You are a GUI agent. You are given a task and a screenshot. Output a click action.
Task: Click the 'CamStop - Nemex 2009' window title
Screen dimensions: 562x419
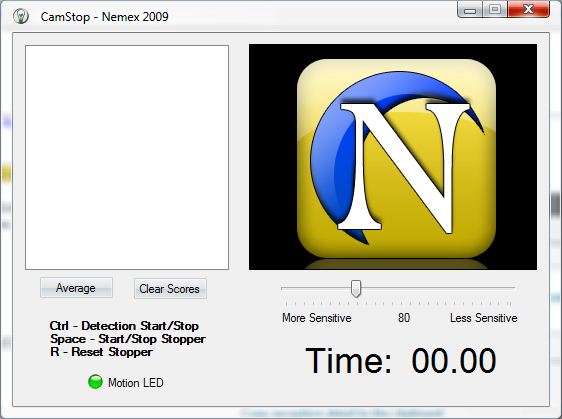pos(104,17)
